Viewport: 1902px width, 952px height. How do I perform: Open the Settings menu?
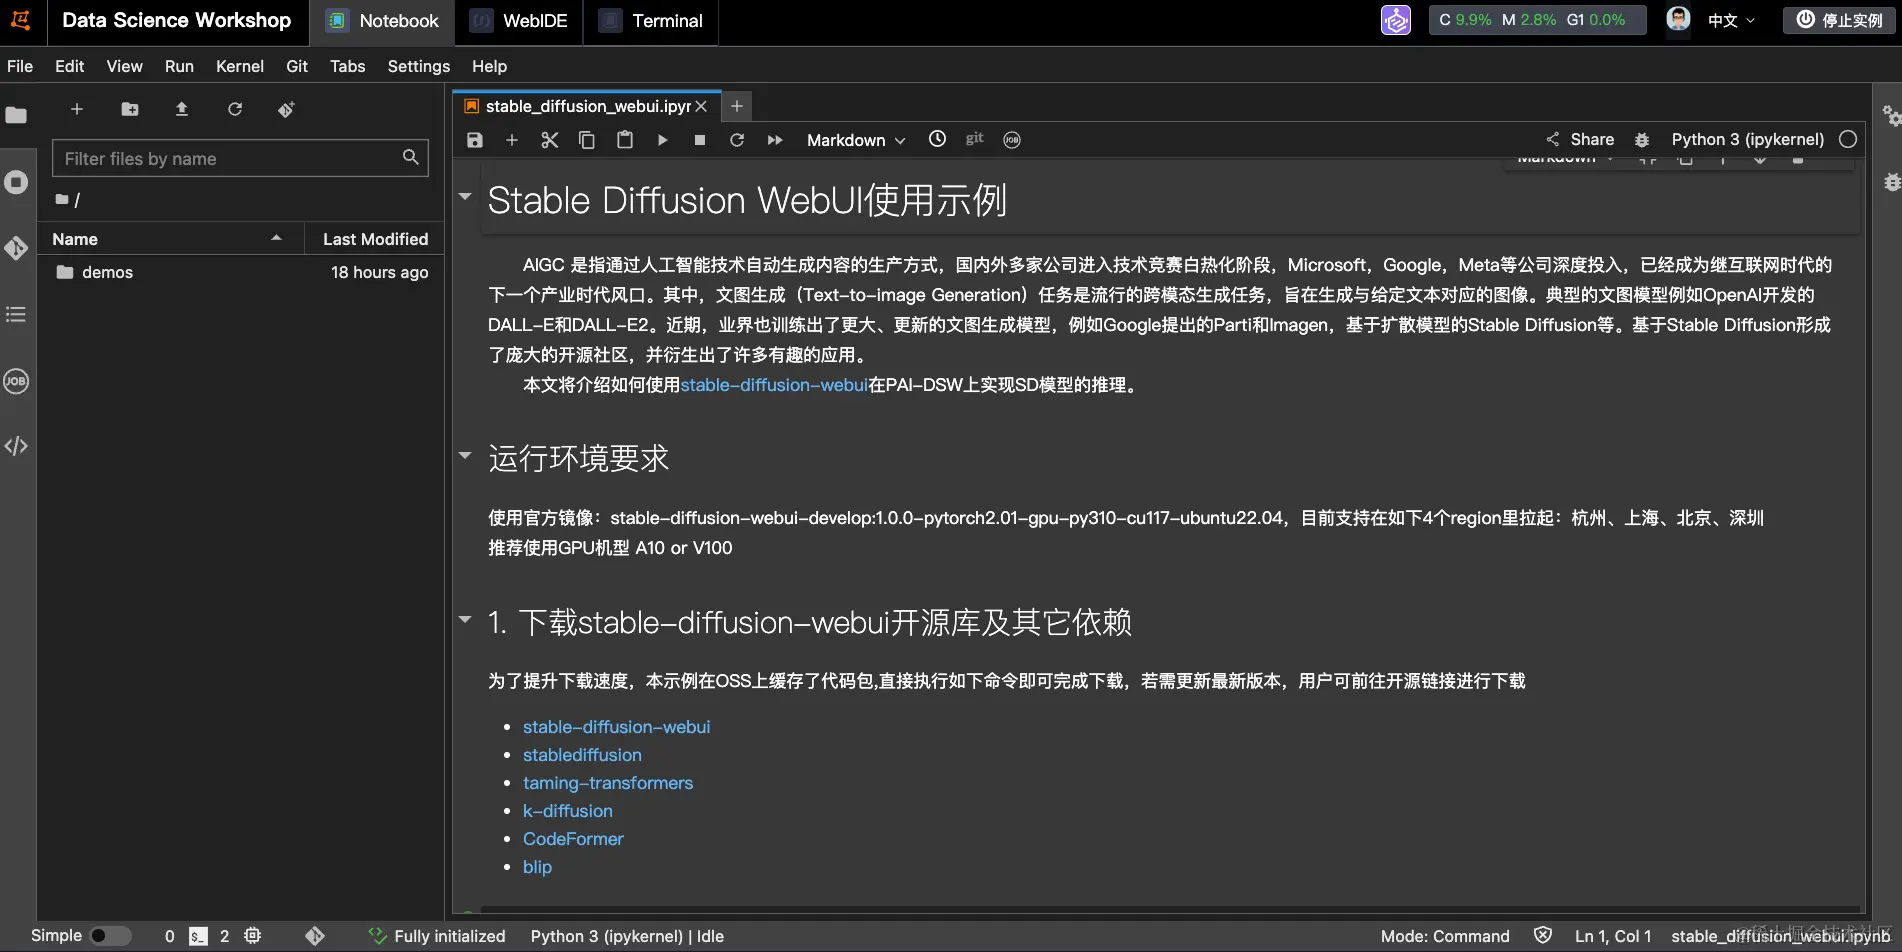click(419, 66)
